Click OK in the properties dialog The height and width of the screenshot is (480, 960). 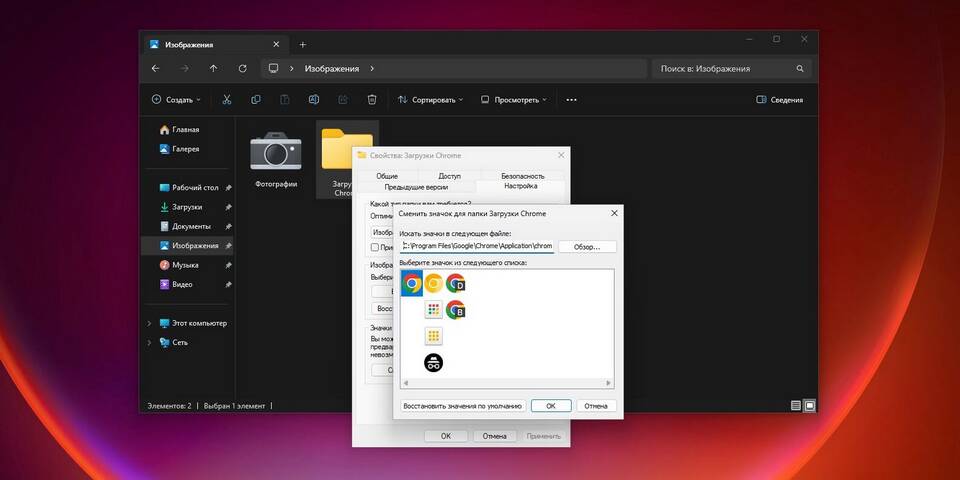446,436
